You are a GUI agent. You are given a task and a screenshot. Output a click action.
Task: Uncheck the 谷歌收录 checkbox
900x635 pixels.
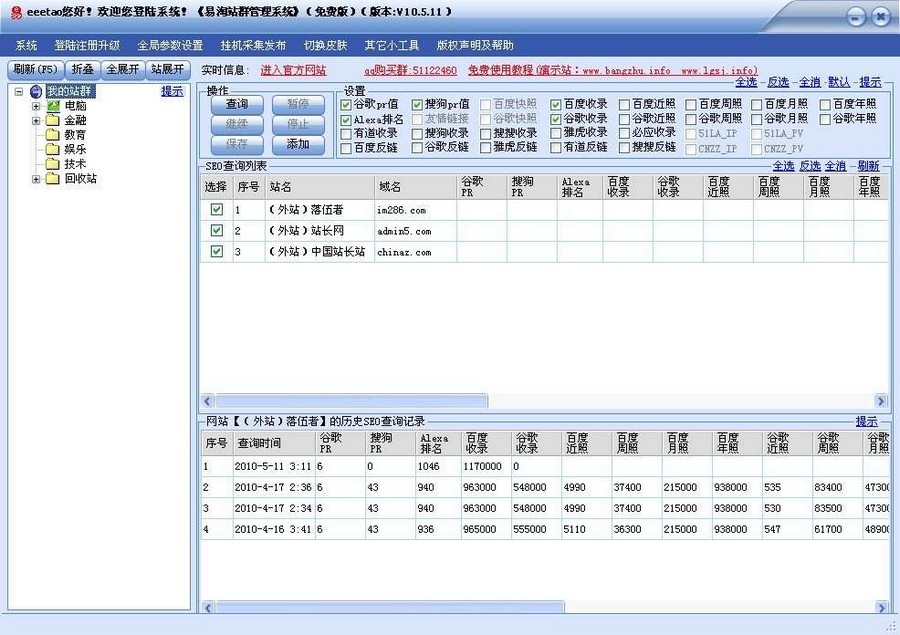[556, 119]
